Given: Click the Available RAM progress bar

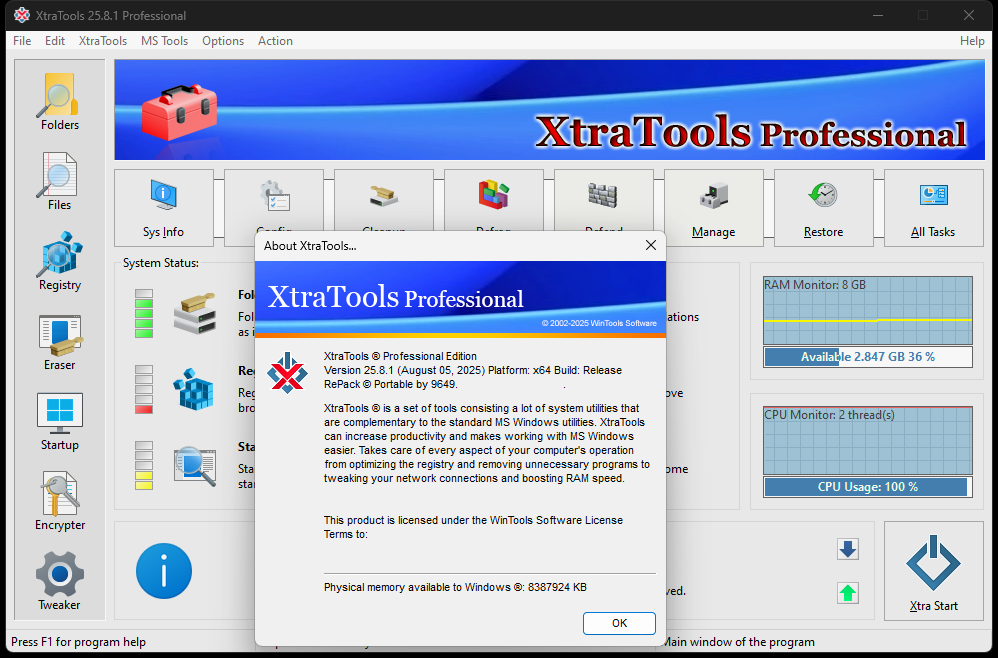Looking at the screenshot, I should [x=868, y=357].
